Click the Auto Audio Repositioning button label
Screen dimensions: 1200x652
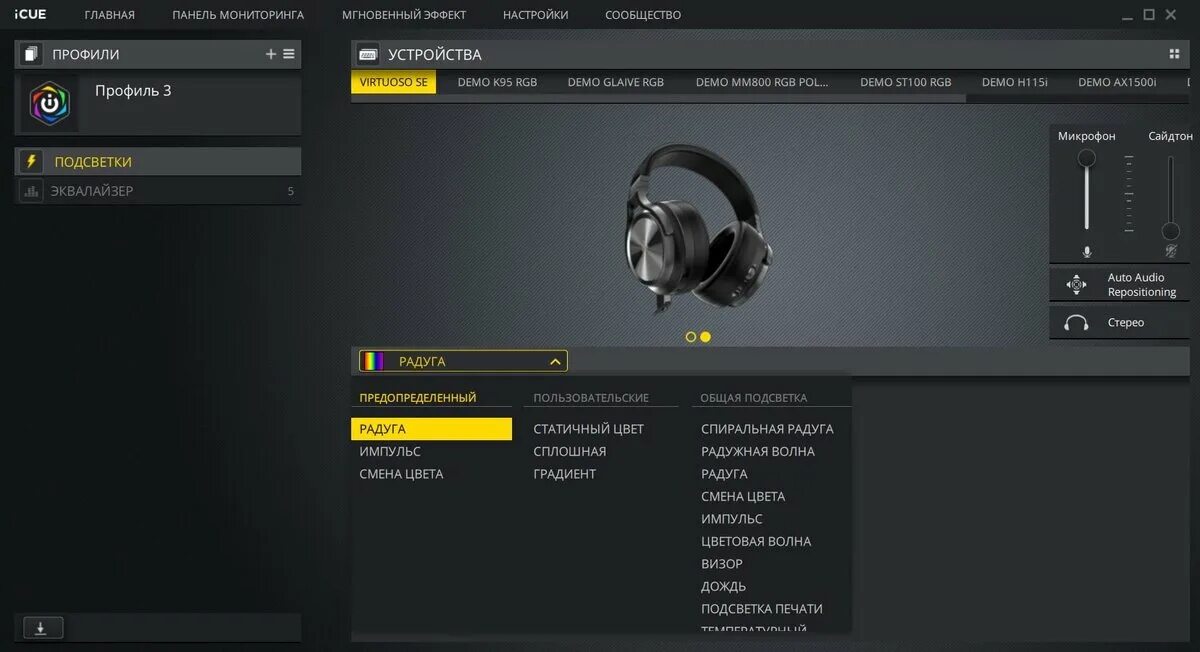click(x=1142, y=285)
